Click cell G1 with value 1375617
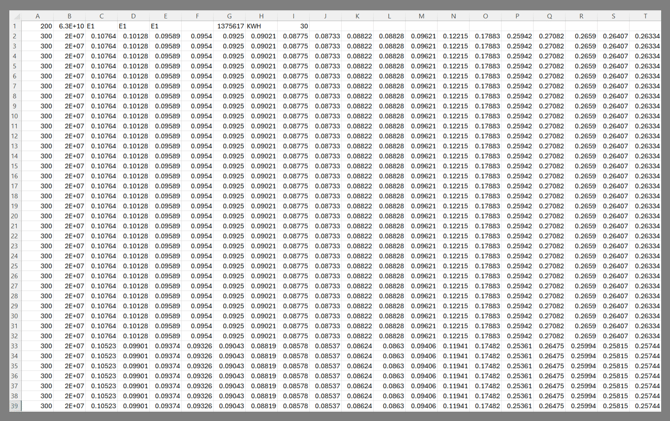 point(229,26)
